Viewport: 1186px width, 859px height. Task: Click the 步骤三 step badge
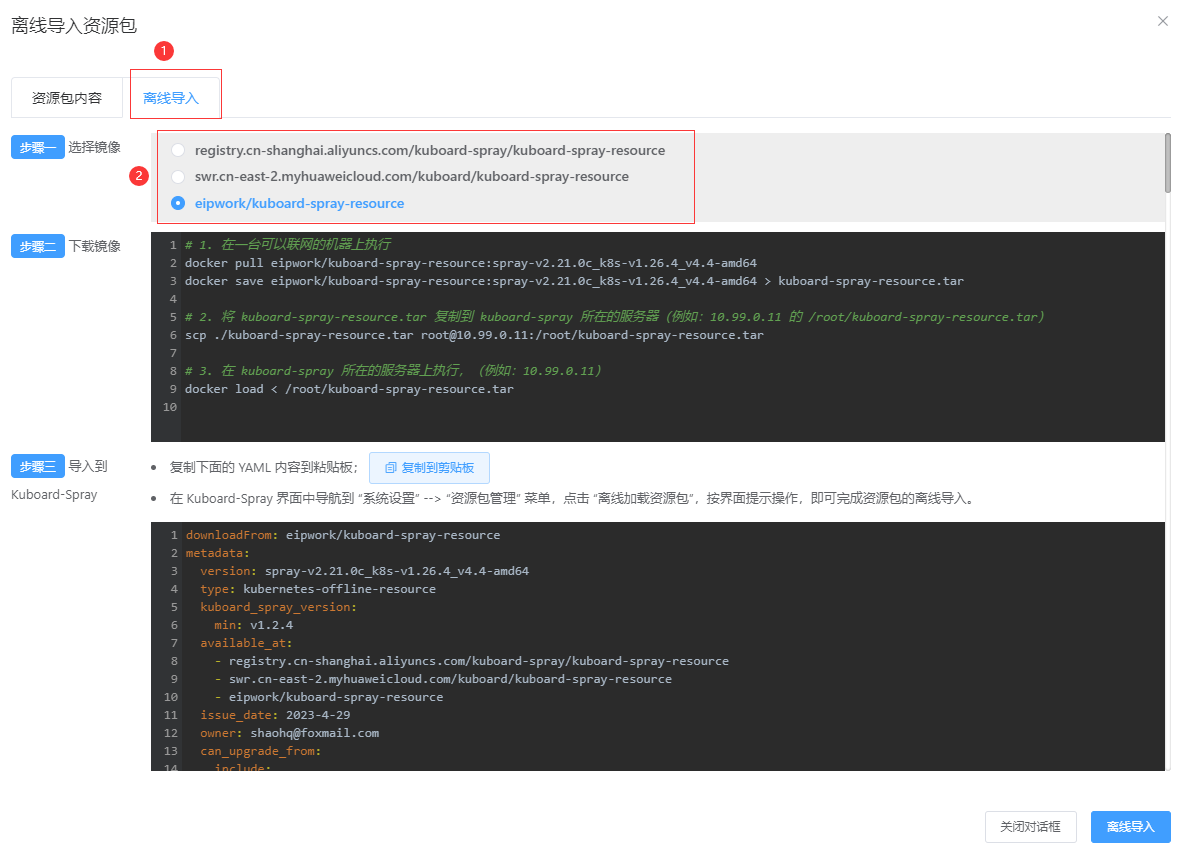click(37, 466)
